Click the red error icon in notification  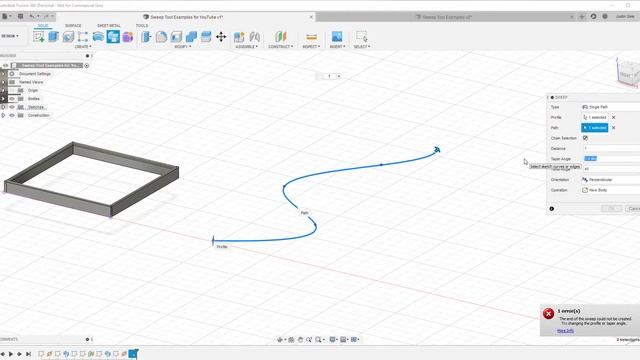pos(548,313)
